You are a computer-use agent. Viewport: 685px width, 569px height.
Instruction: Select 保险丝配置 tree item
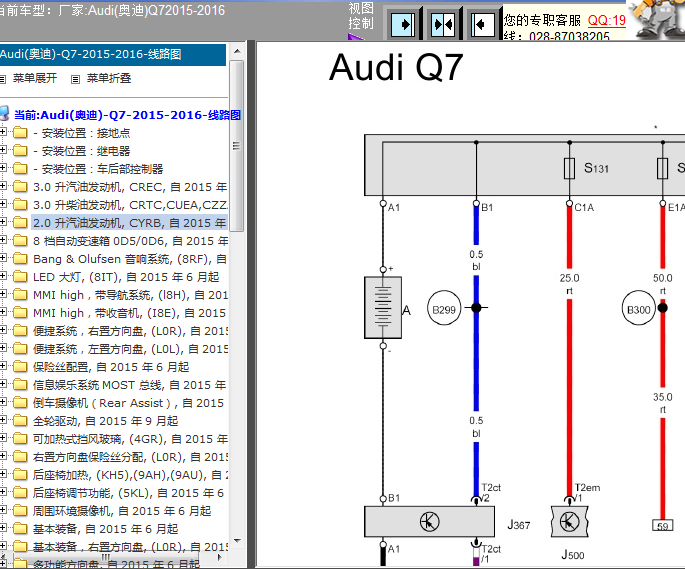tap(111, 367)
